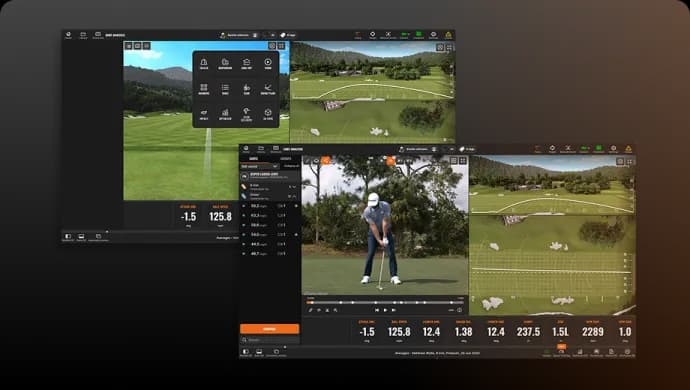690x390 pixels.
Task: Click the target icon in front window toolbar
Action: point(552,149)
